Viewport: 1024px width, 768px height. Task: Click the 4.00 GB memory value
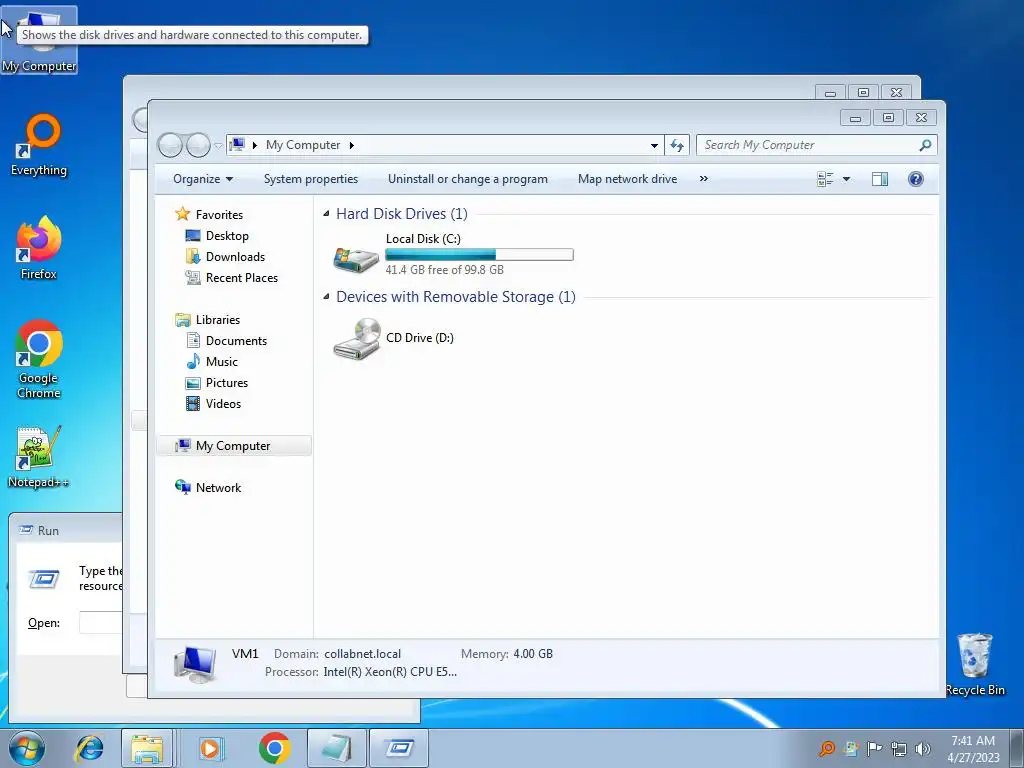(x=533, y=654)
